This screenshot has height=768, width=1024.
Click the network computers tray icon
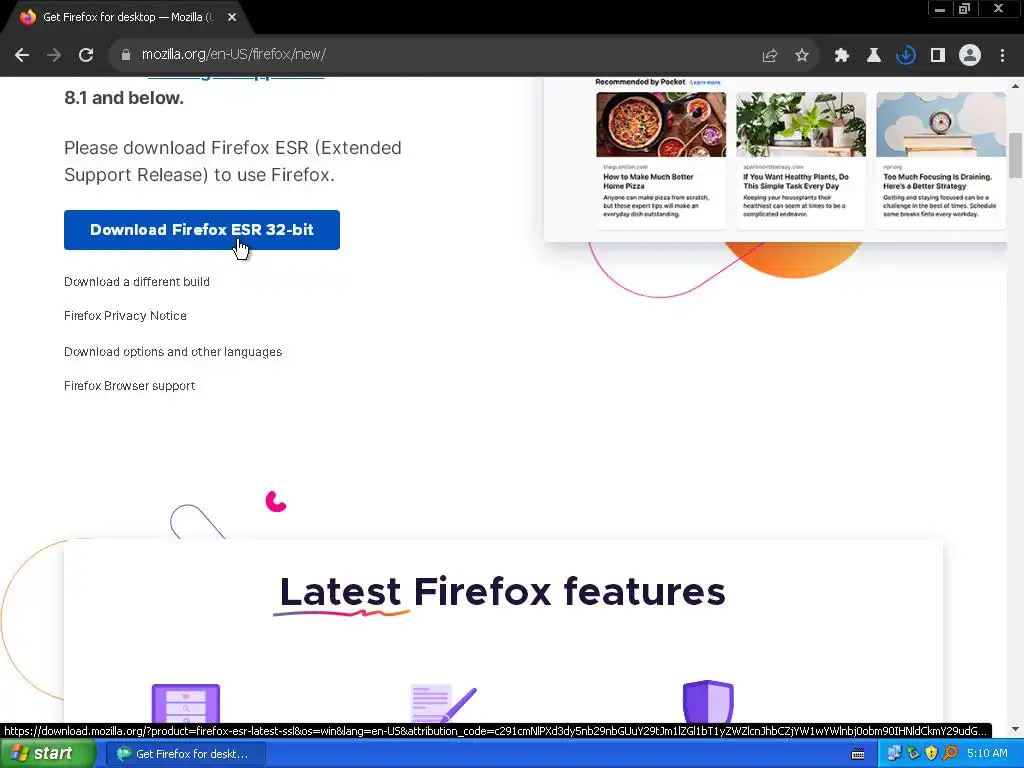pyautogui.click(x=893, y=754)
